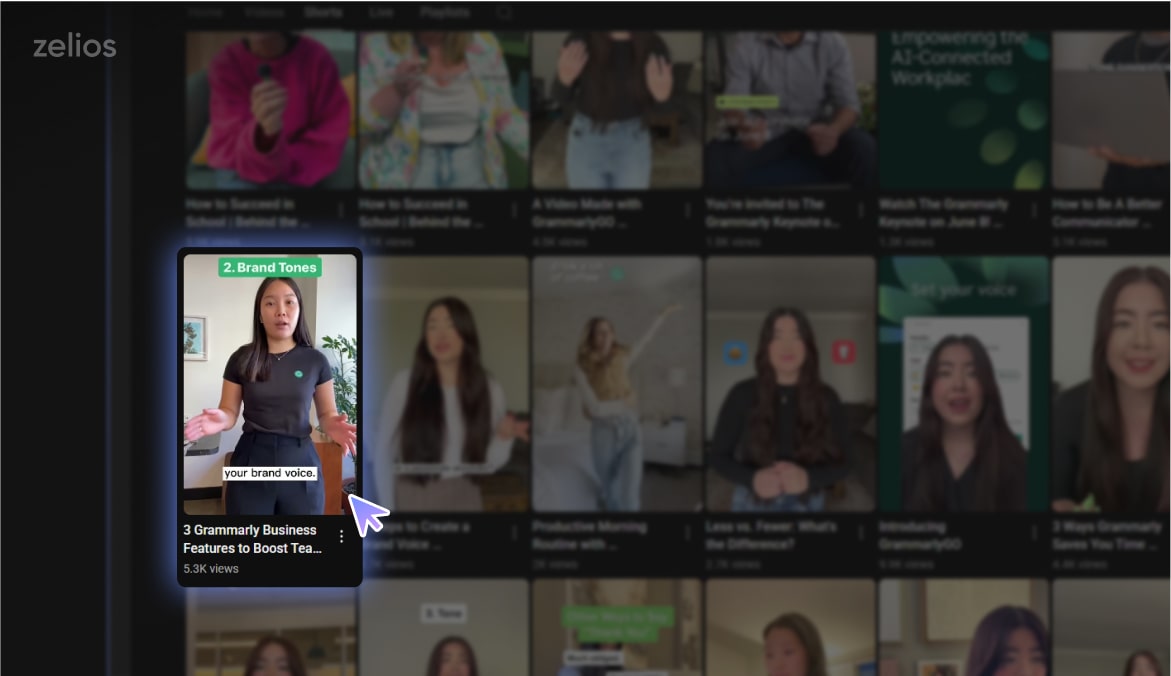Image resolution: width=1171 pixels, height=676 pixels.
Task: Open the options menu for "How to Succeed in School"
Action: click(341, 210)
